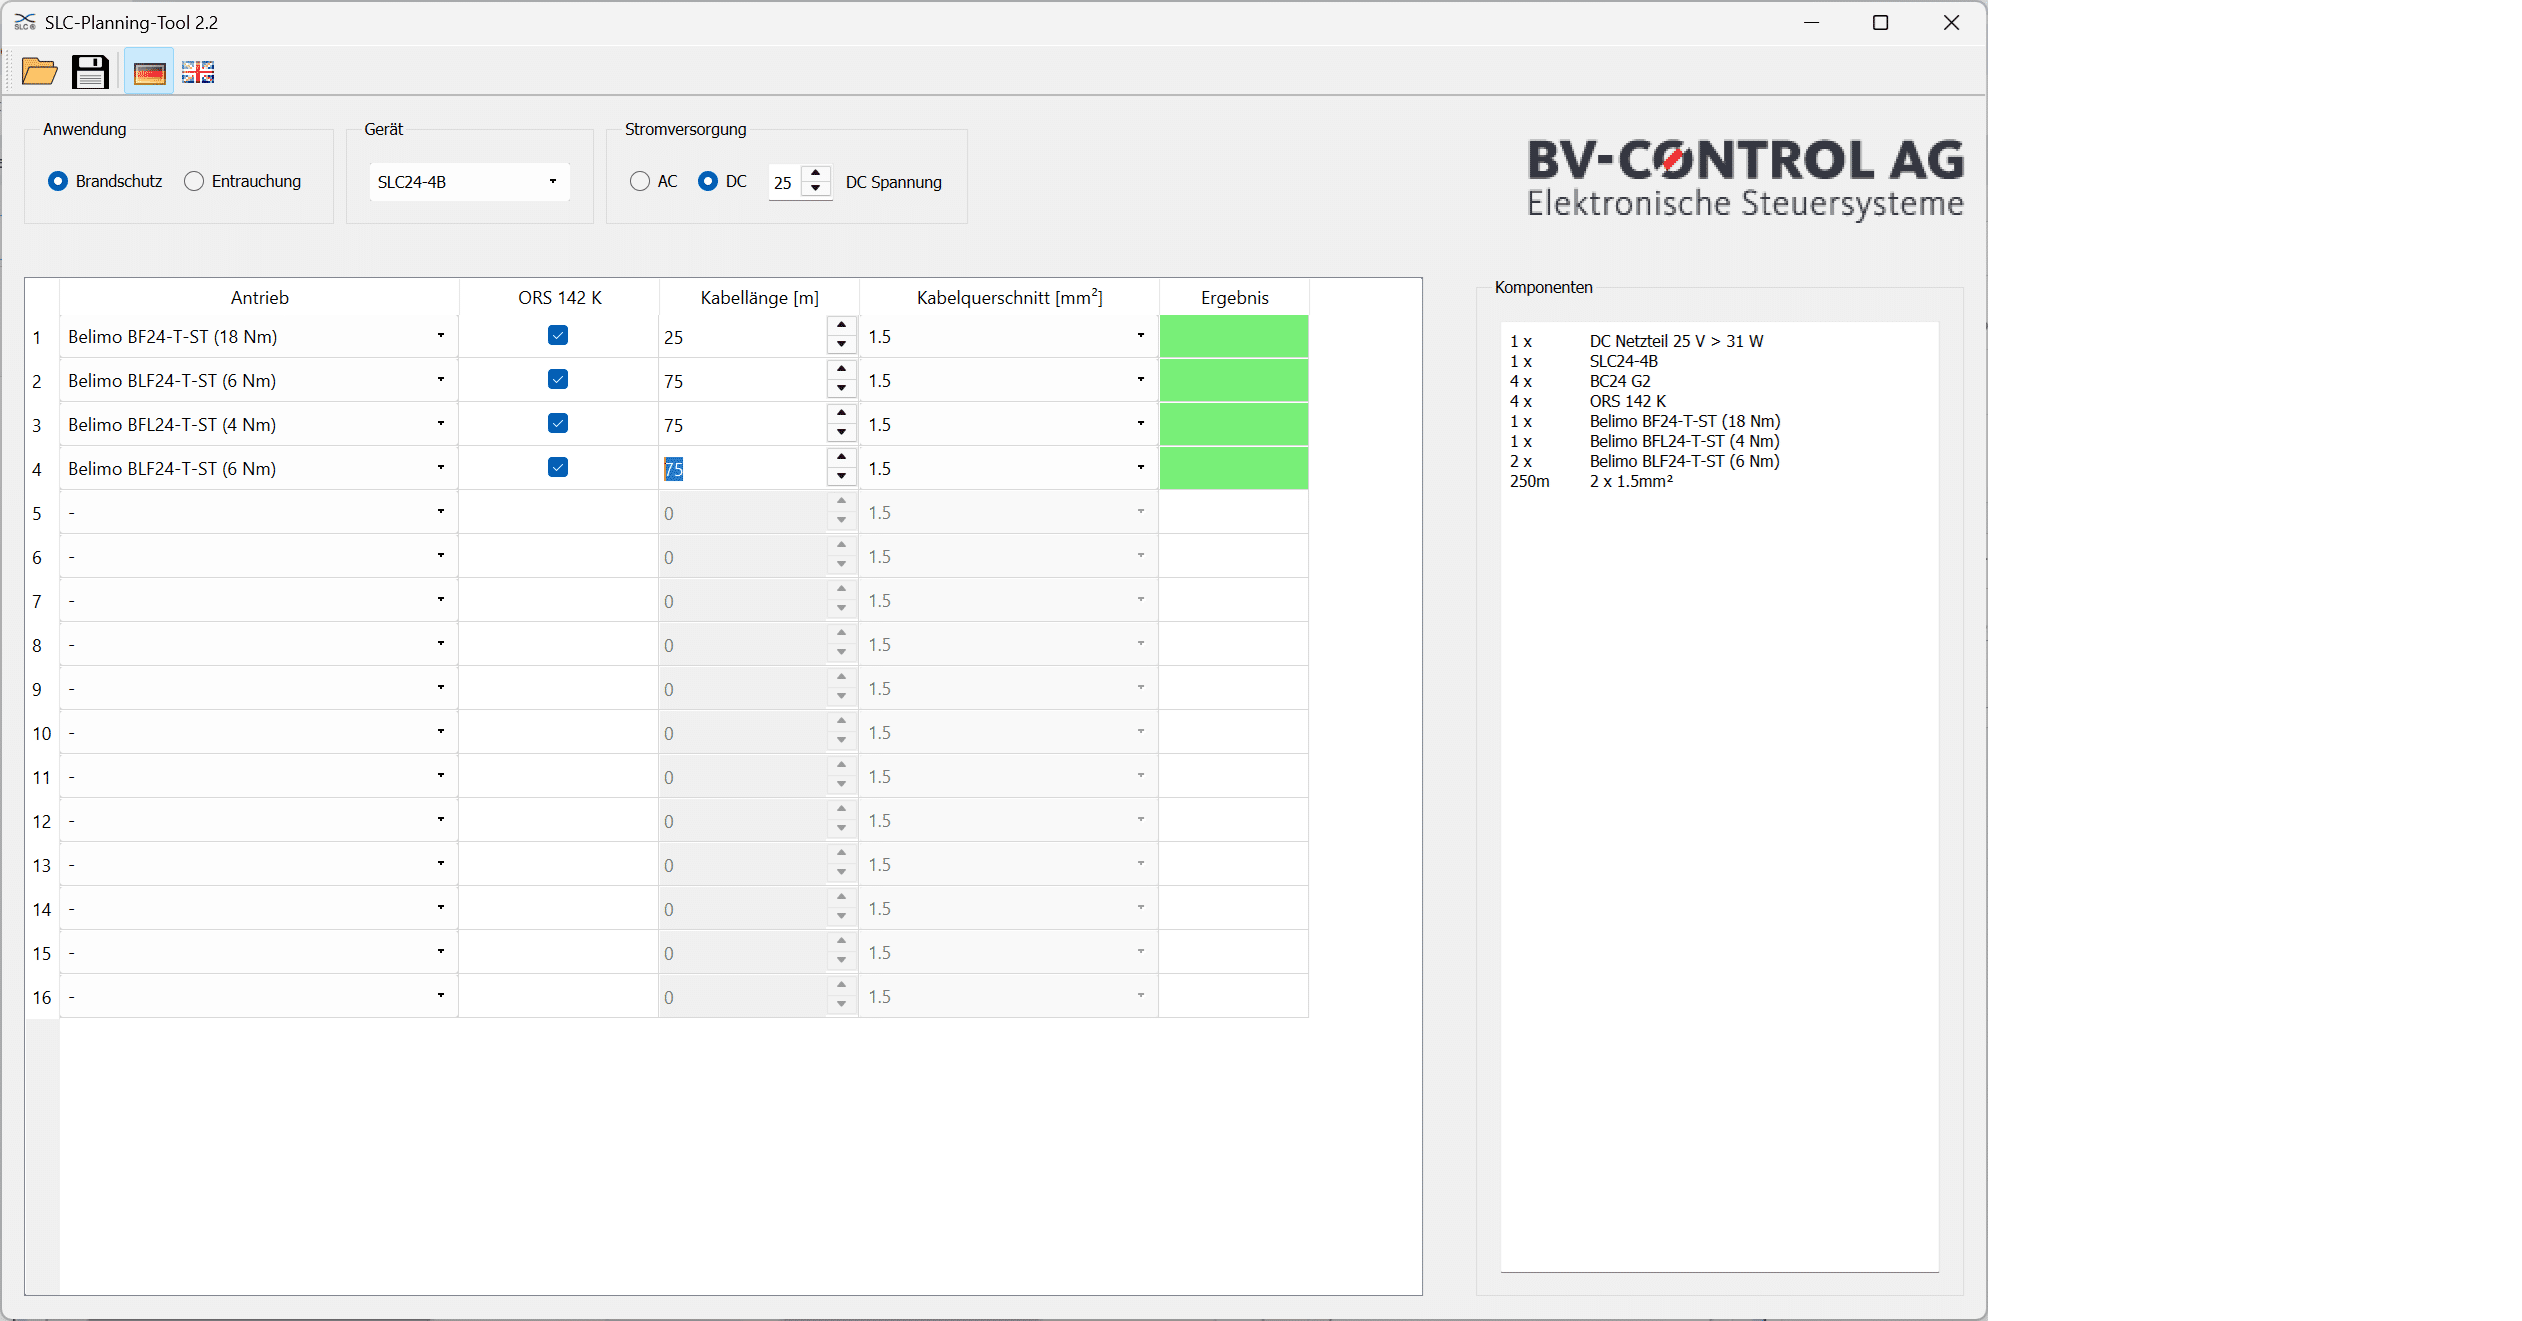This screenshot has height=1321, width=2522.
Task: Increase Kabellänge in row 1 with up arrow
Action: coord(842,326)
